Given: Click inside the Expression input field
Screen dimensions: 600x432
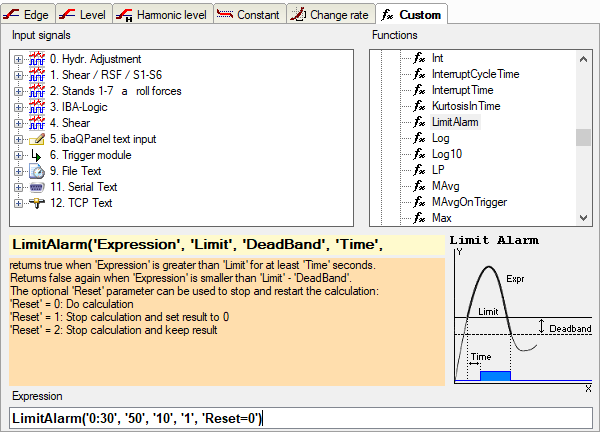Looking at the screenshot, I should click(x=300, y=419).
